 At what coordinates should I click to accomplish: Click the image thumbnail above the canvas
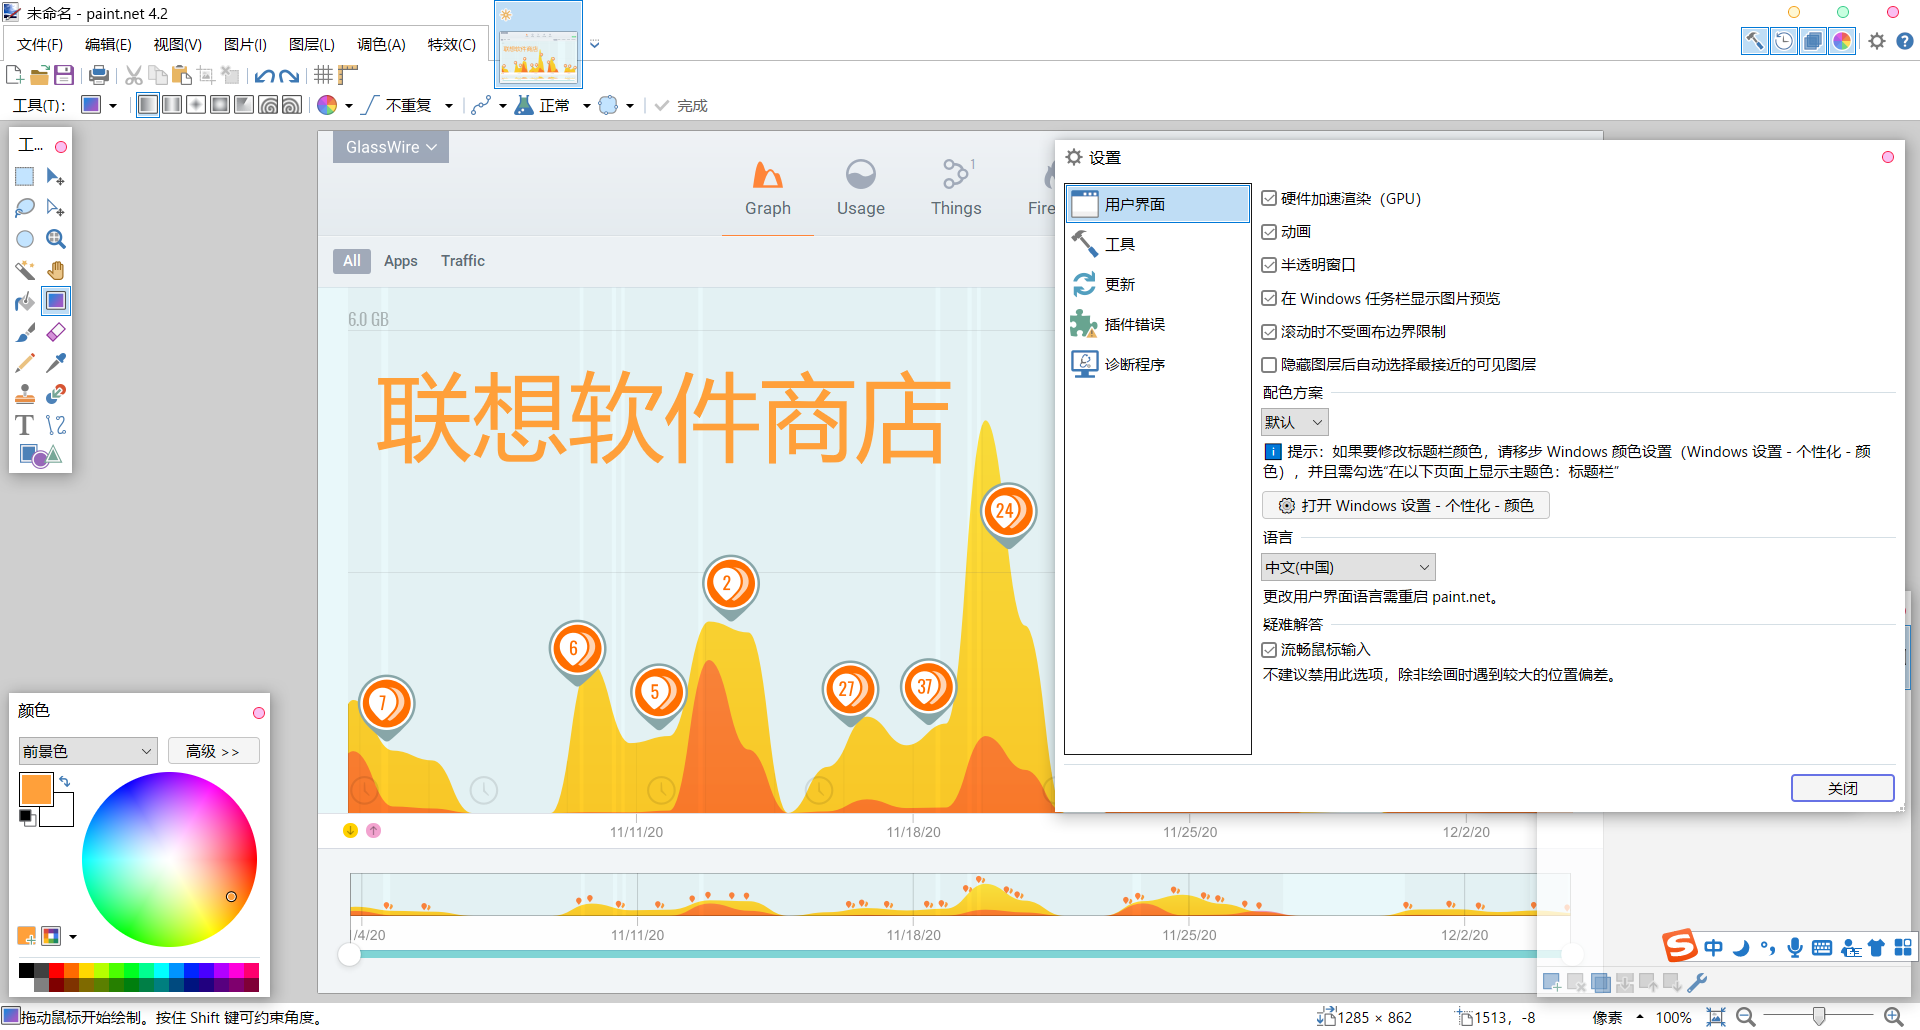pyautogui.click(x=538, y=45)
